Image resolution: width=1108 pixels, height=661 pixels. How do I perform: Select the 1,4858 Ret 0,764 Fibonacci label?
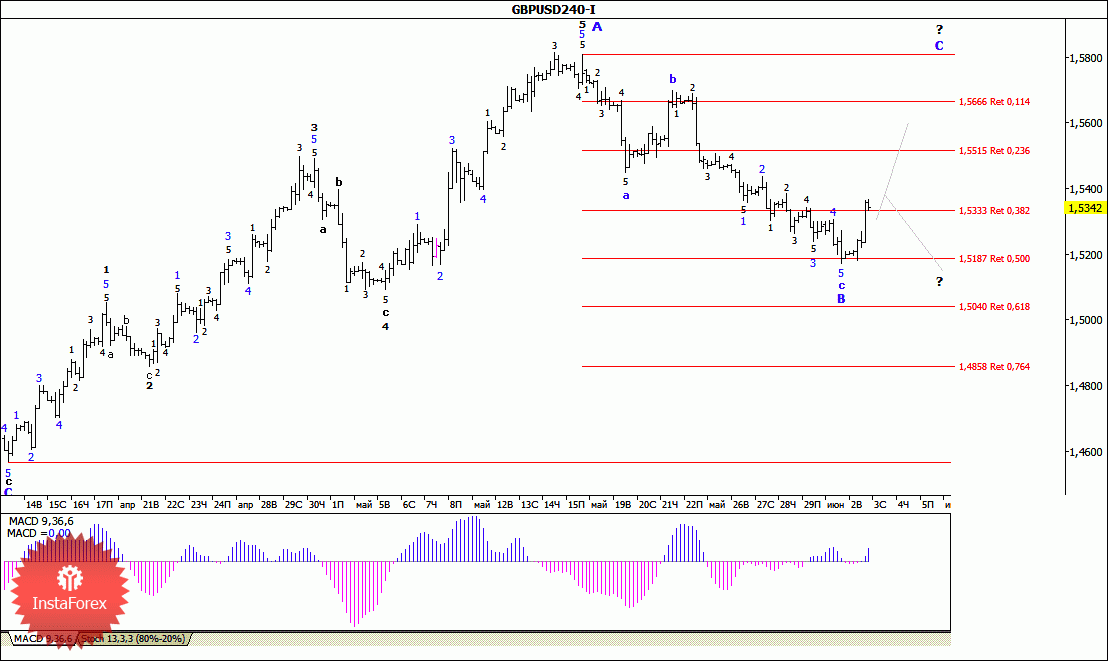click(x=994, y=367)
